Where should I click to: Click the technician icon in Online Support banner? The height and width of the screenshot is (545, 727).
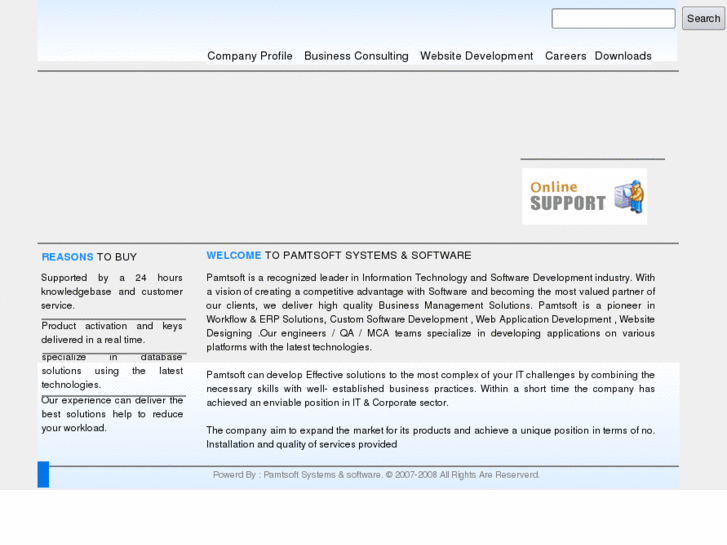tap(629, 197)
